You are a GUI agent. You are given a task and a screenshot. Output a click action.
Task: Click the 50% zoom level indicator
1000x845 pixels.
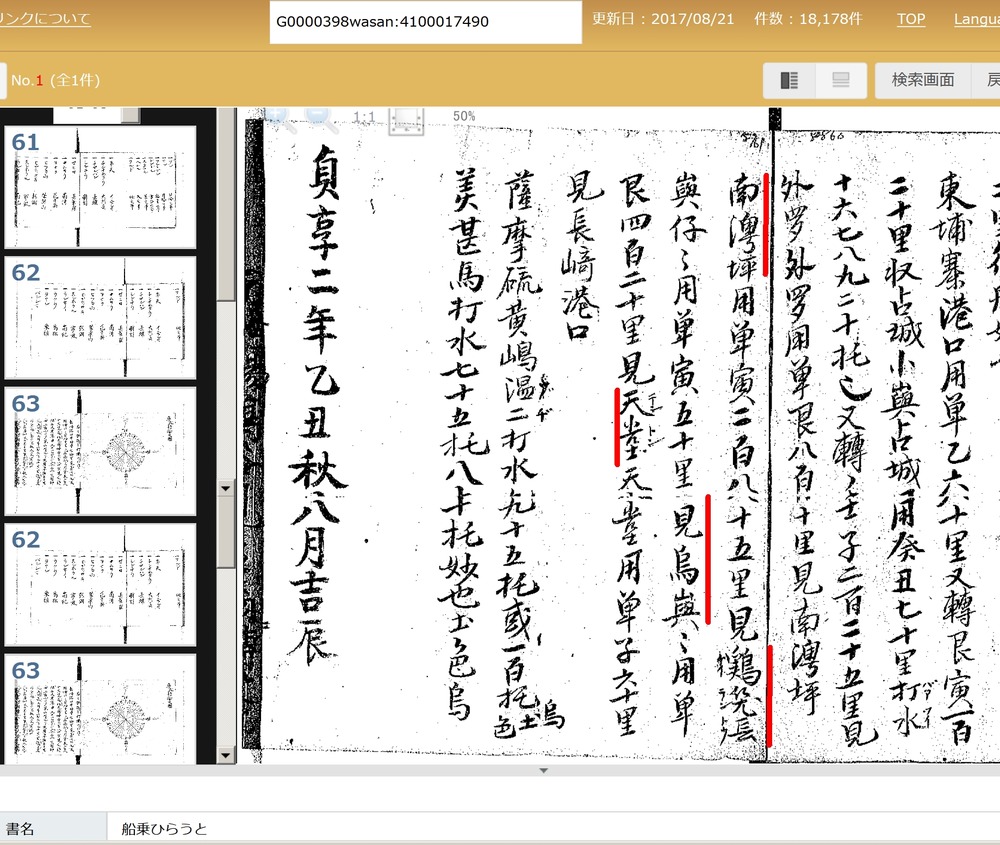[x=464, y=116]
